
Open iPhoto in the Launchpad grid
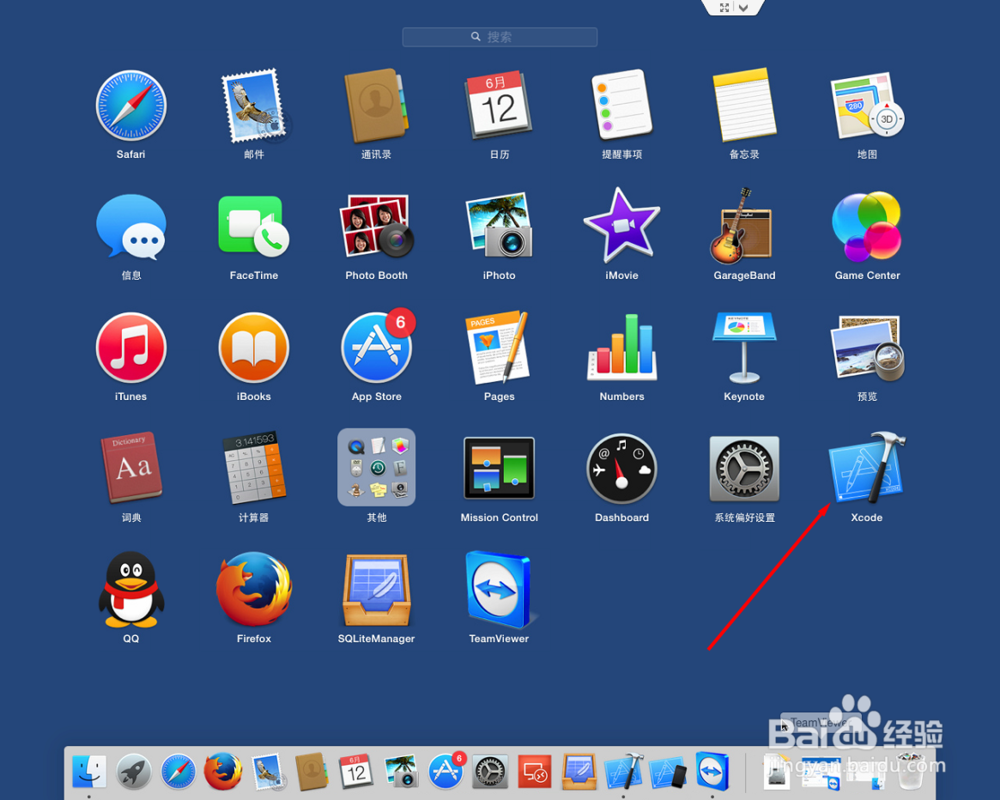(499, 227)
